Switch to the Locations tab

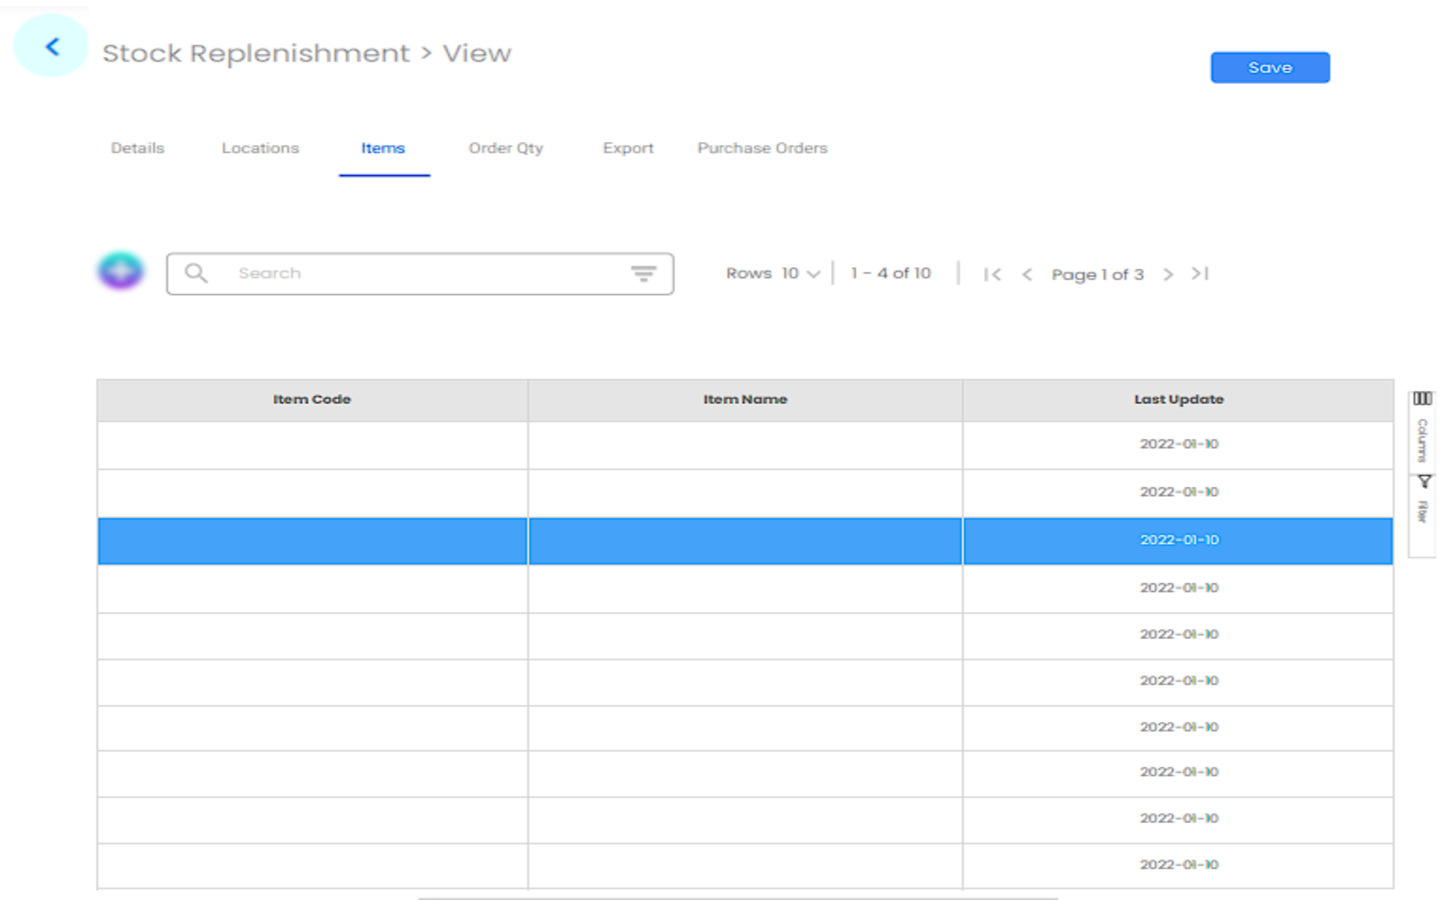tap(260, 148)
